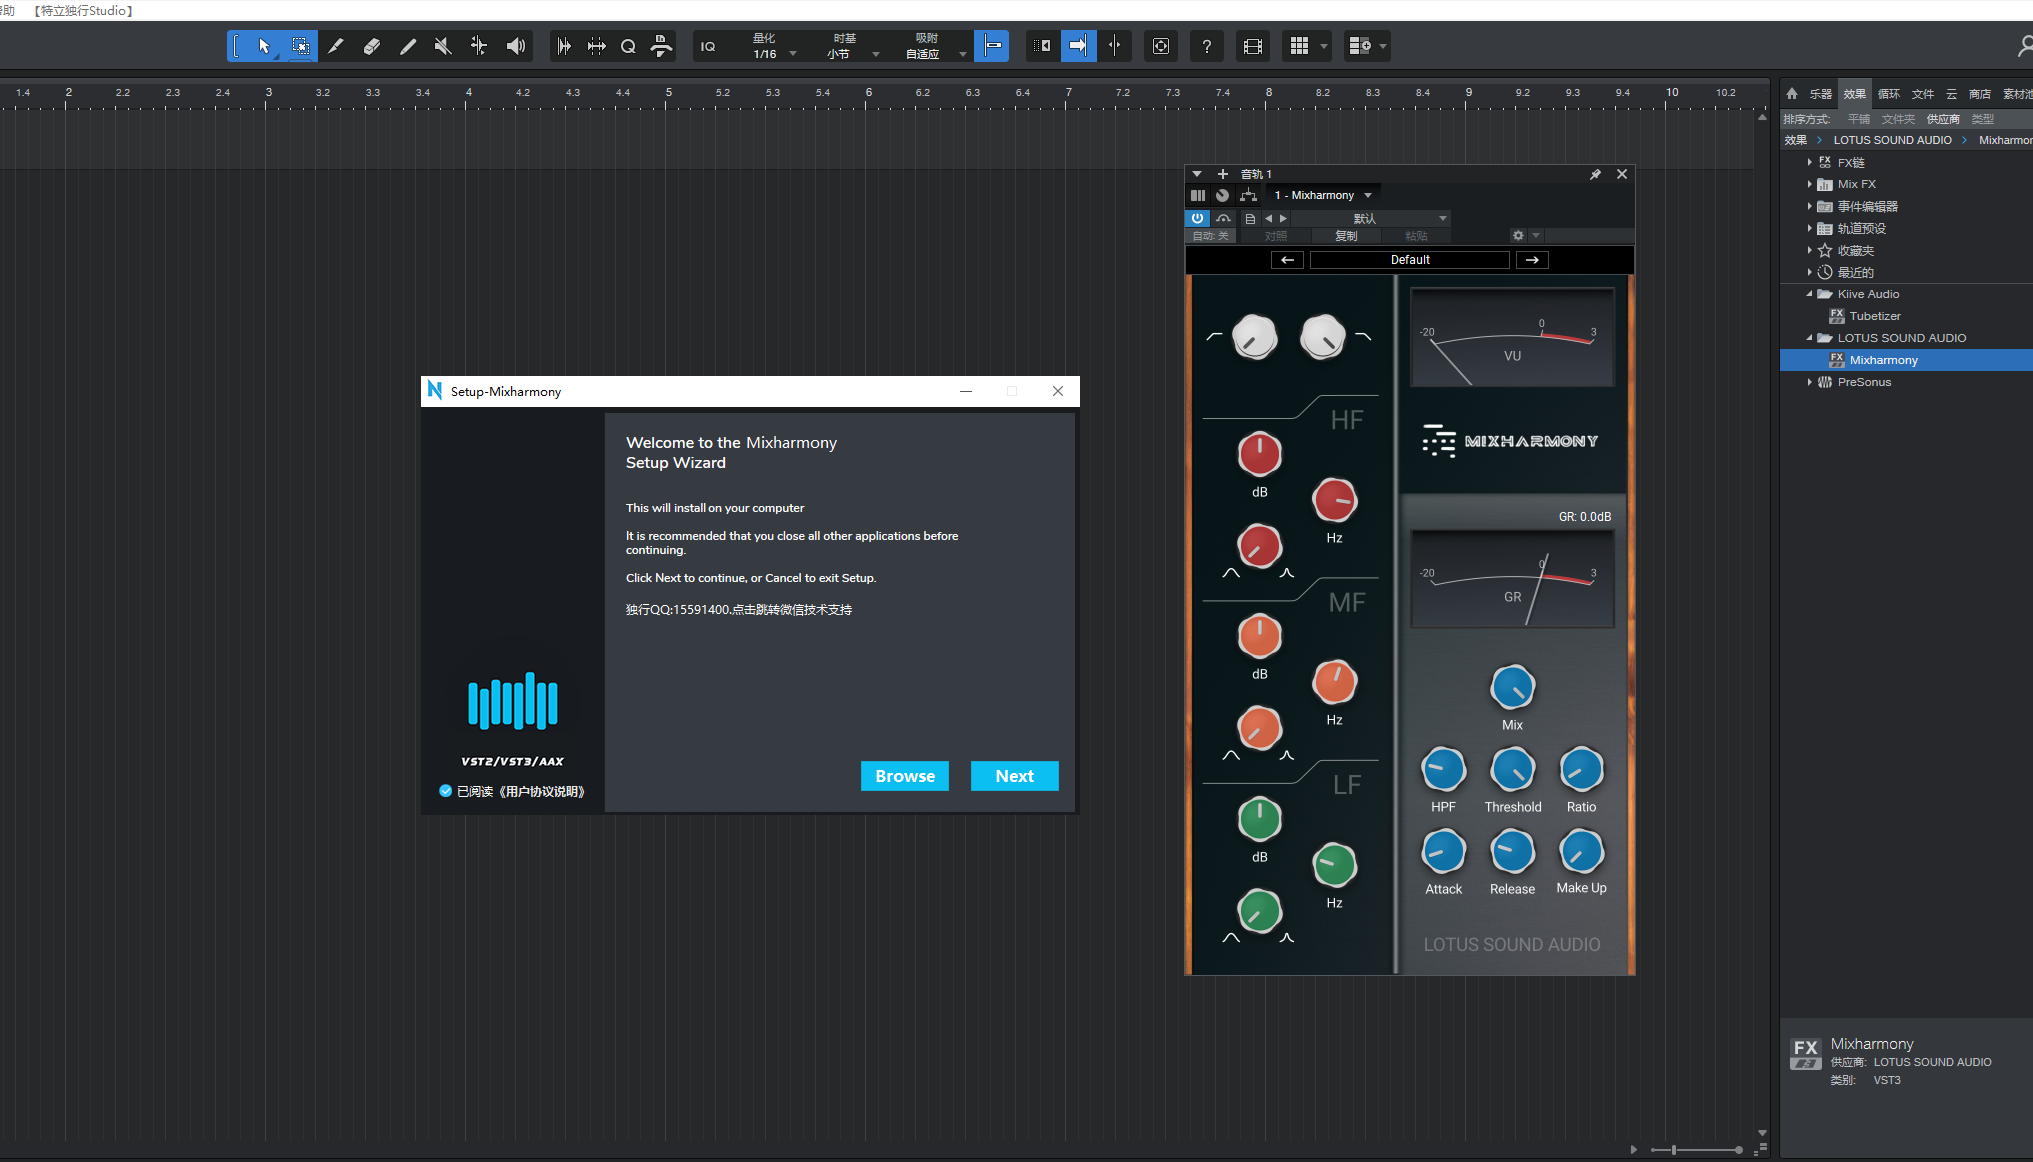Open the video player filmstrip icon
Screen dimensions: 2033x1162
coord(1253,46)
